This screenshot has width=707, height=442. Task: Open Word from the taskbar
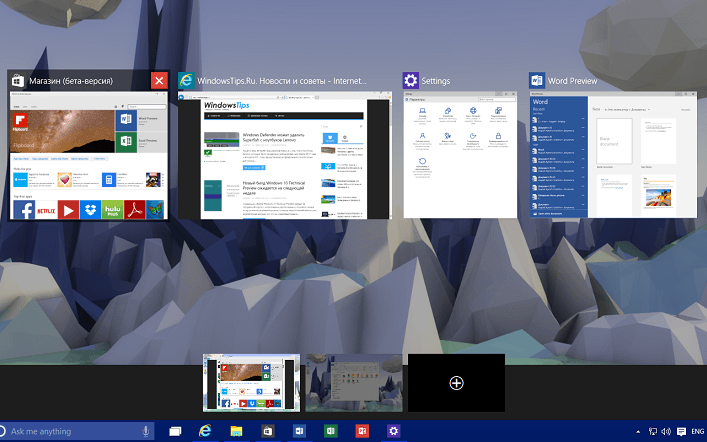point(299,431)
